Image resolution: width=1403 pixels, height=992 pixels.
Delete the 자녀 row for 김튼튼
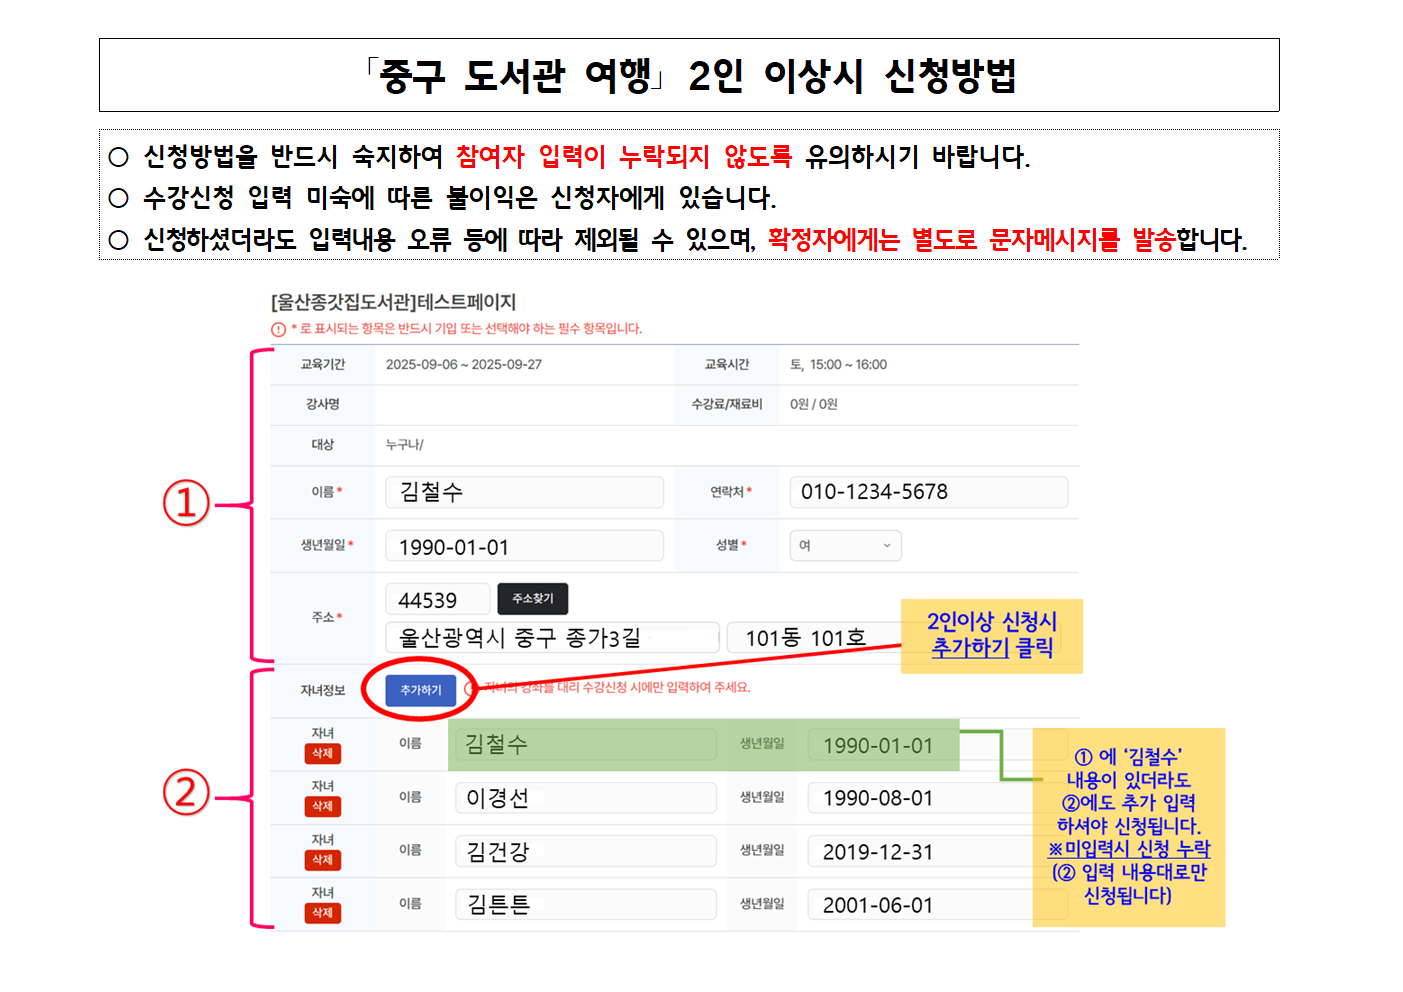[x=323, y=913]
